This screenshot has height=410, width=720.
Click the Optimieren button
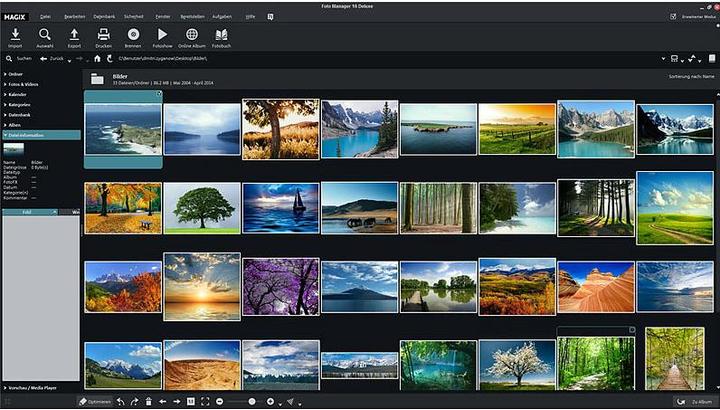(x=95, y=402)
